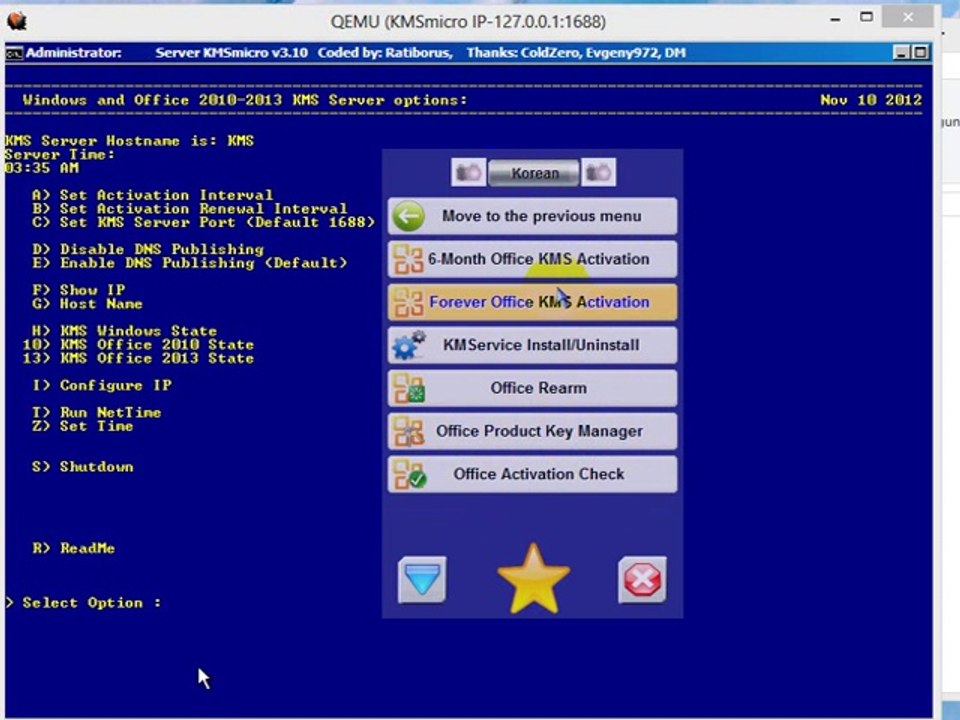The image size is (960, 720).
Task: Click the gold star icon
Action: [533, 579]
